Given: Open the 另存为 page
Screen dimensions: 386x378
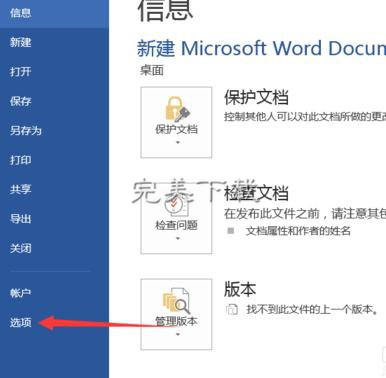Looking at the screenshot, I should pos(26,130).
